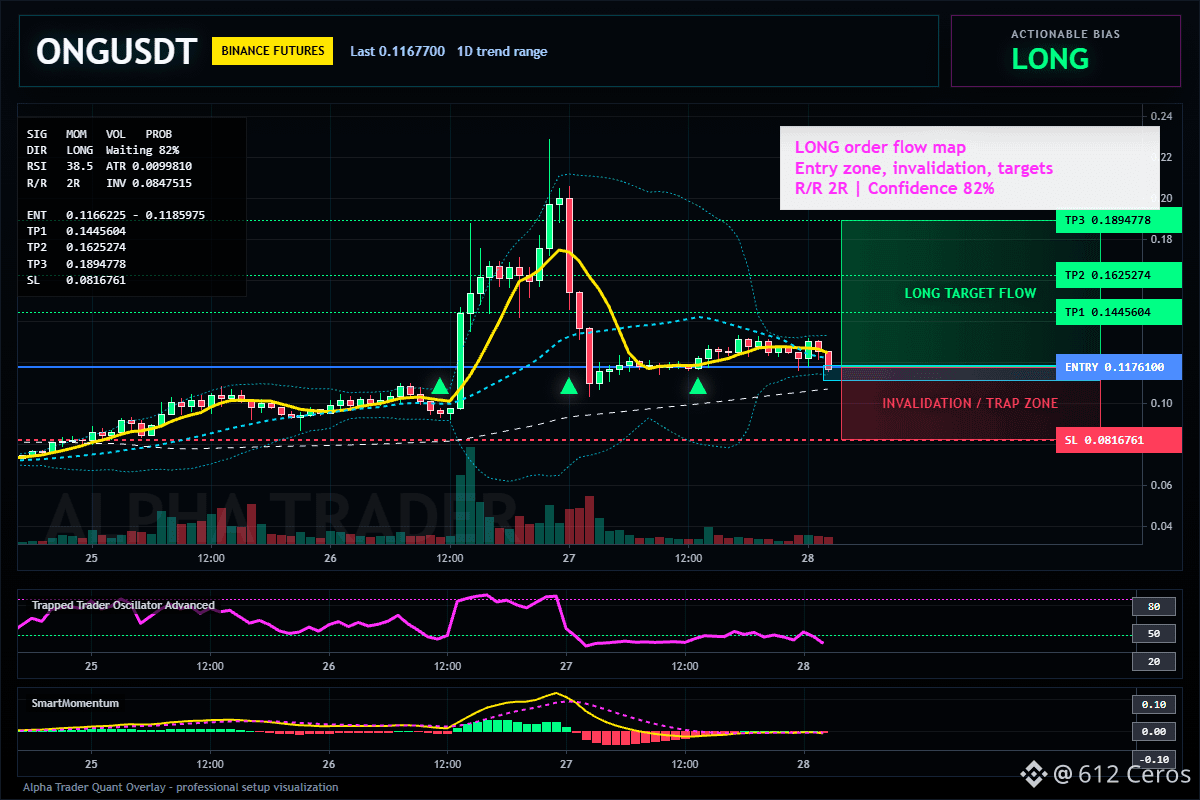Viewport: 1200px width, 800px height.
Task: Click the 'Last 0.1167700' price text
Action: (397, 51)
